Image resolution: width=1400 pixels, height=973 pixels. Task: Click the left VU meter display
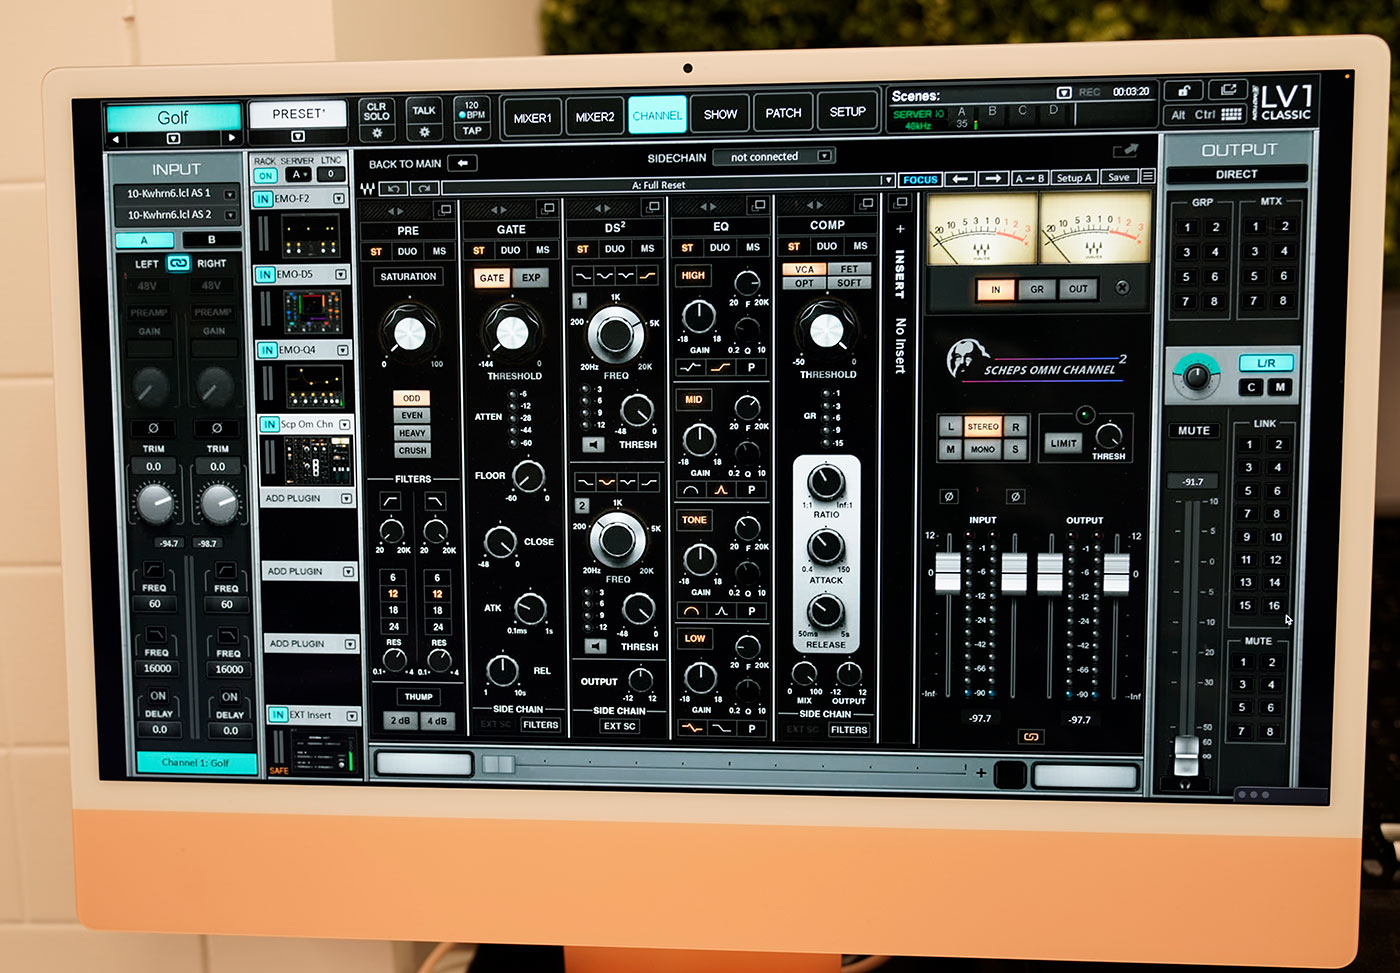(x=982, y=229)
